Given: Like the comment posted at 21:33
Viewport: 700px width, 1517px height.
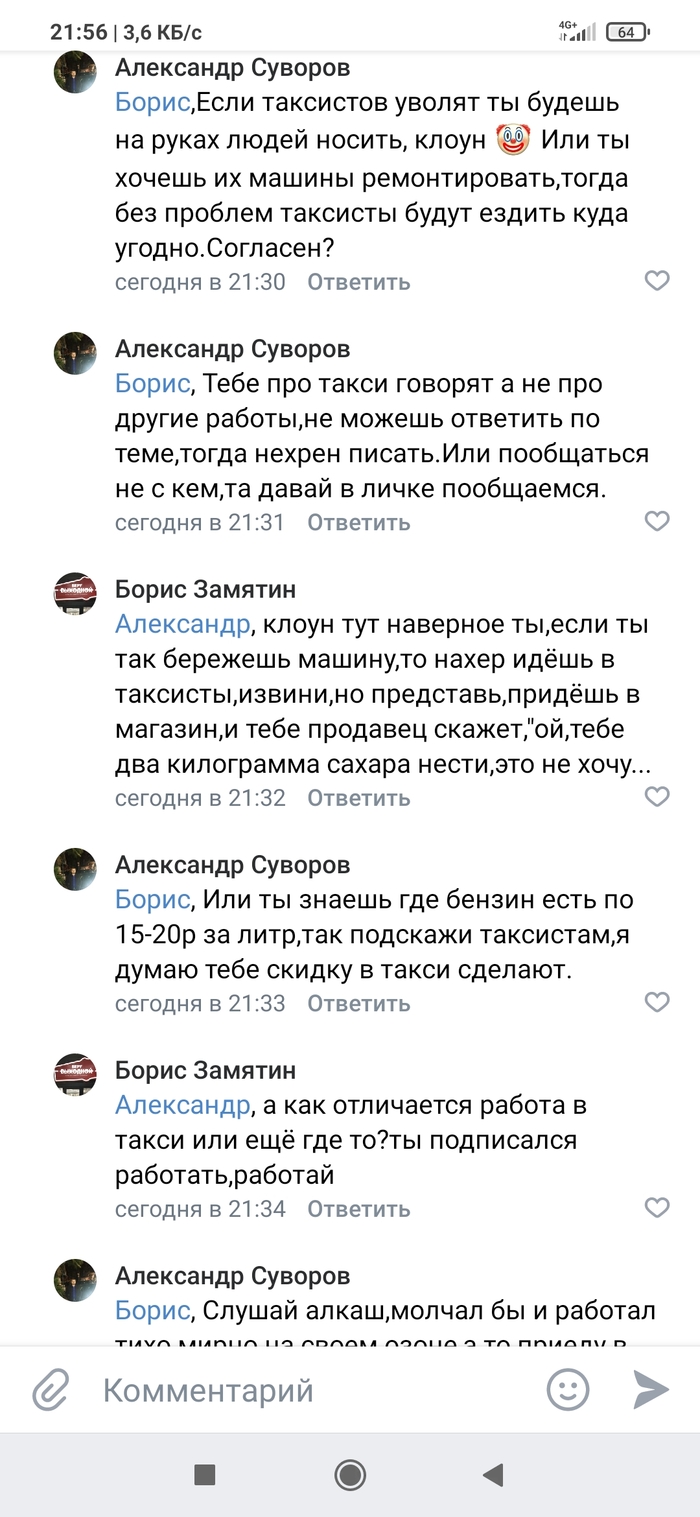Looking at the screenshot, I should coord(656,1002).
